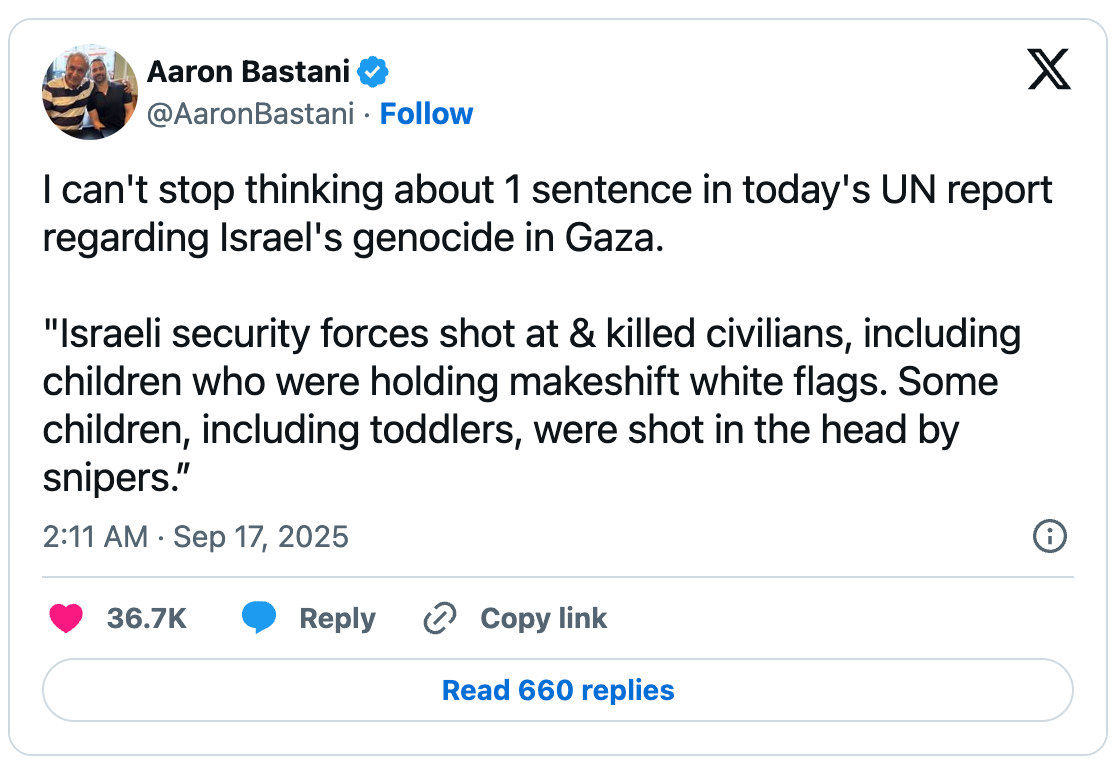Click the "makeshift white flags" text line
Viewport: 1118px width, 766px height.
[519, 382]
